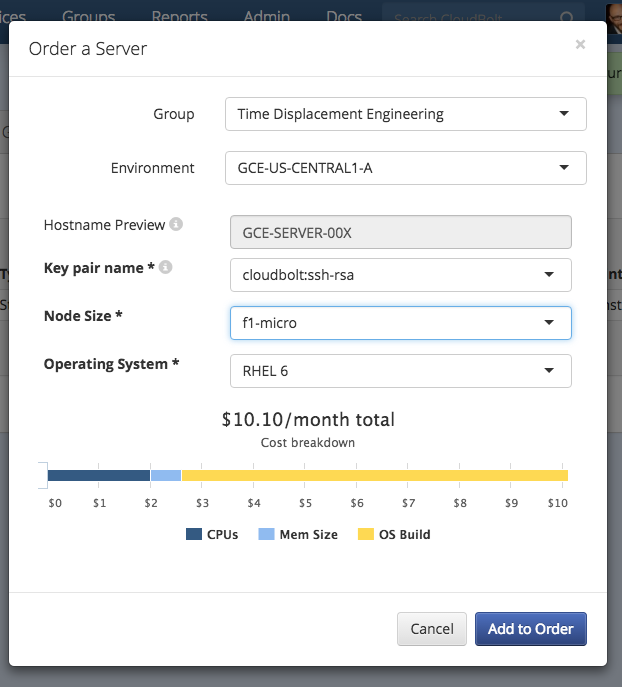Open the Key pair name dropdown

pos(400,274)
